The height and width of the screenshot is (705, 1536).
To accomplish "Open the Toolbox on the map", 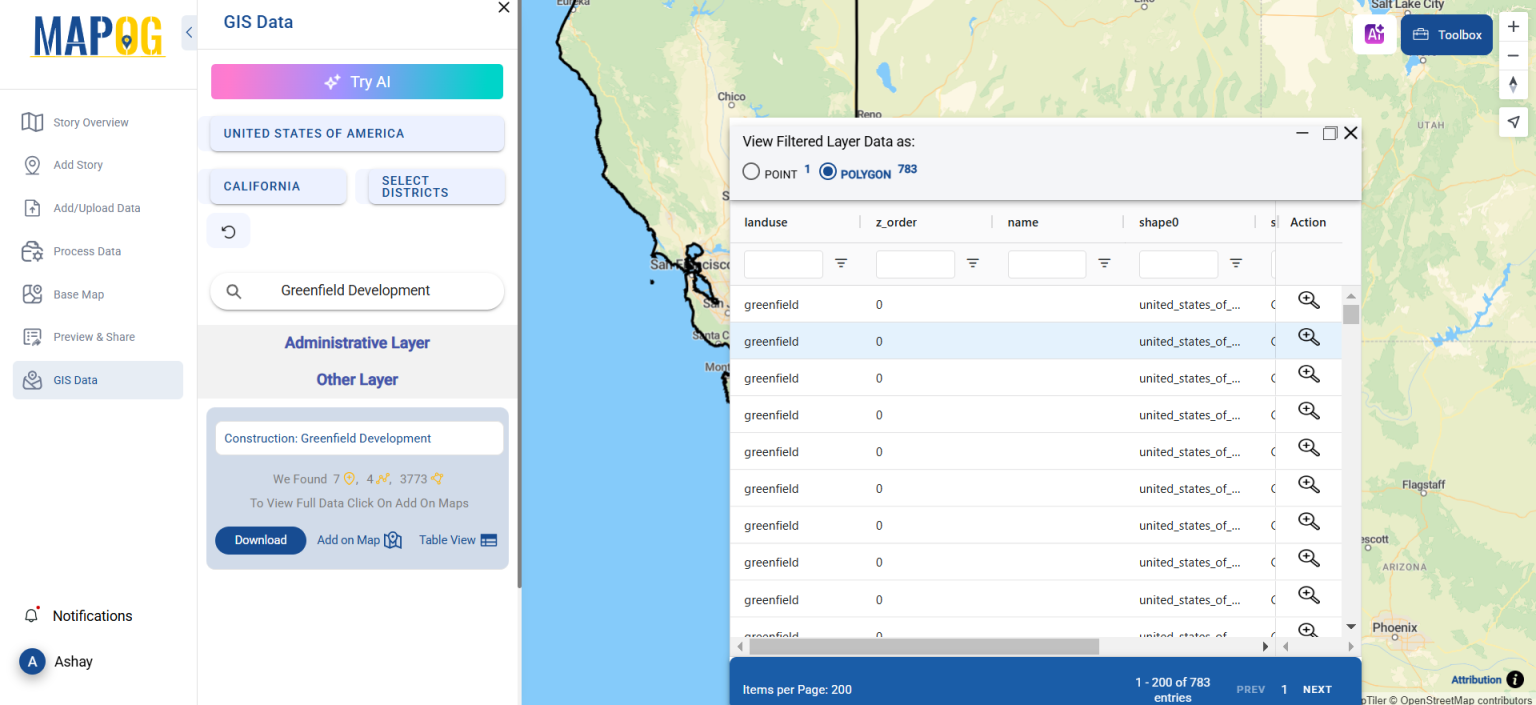I will point(1446,34).
